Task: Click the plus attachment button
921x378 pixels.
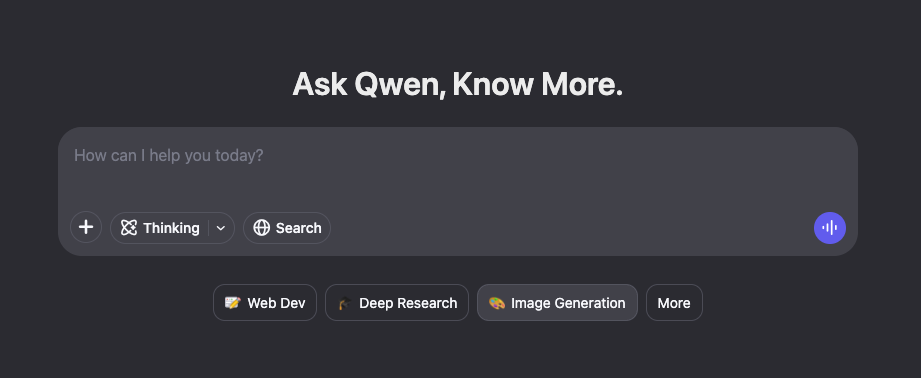Action: point(86,228)
